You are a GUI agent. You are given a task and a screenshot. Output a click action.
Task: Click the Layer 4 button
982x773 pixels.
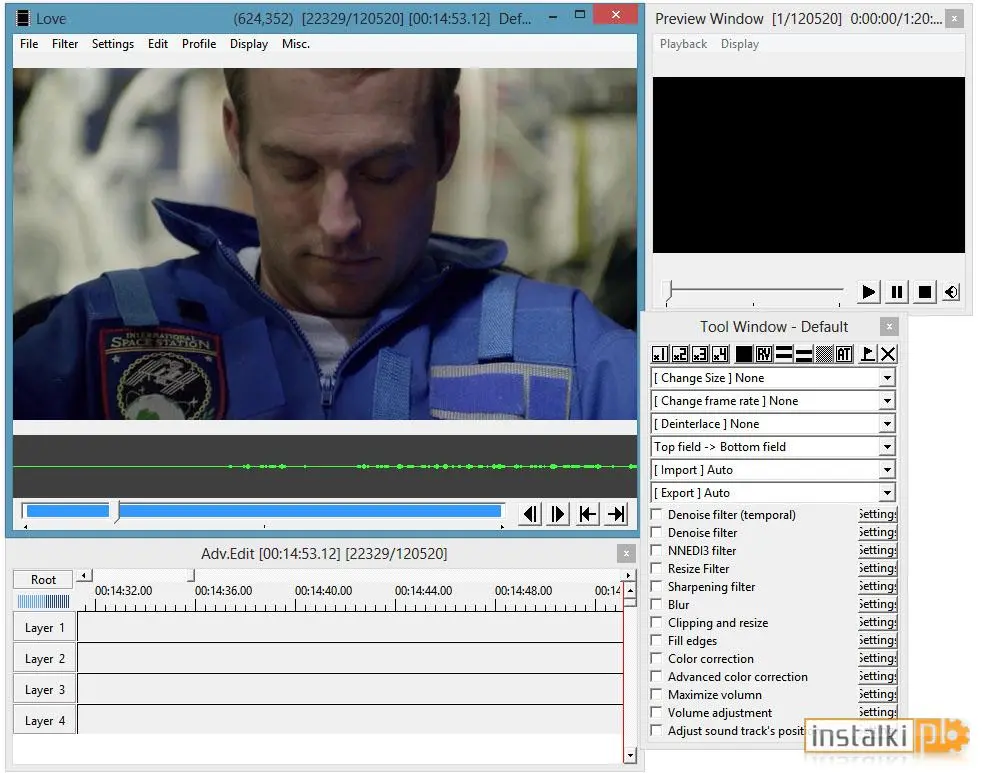pos(44,721)
